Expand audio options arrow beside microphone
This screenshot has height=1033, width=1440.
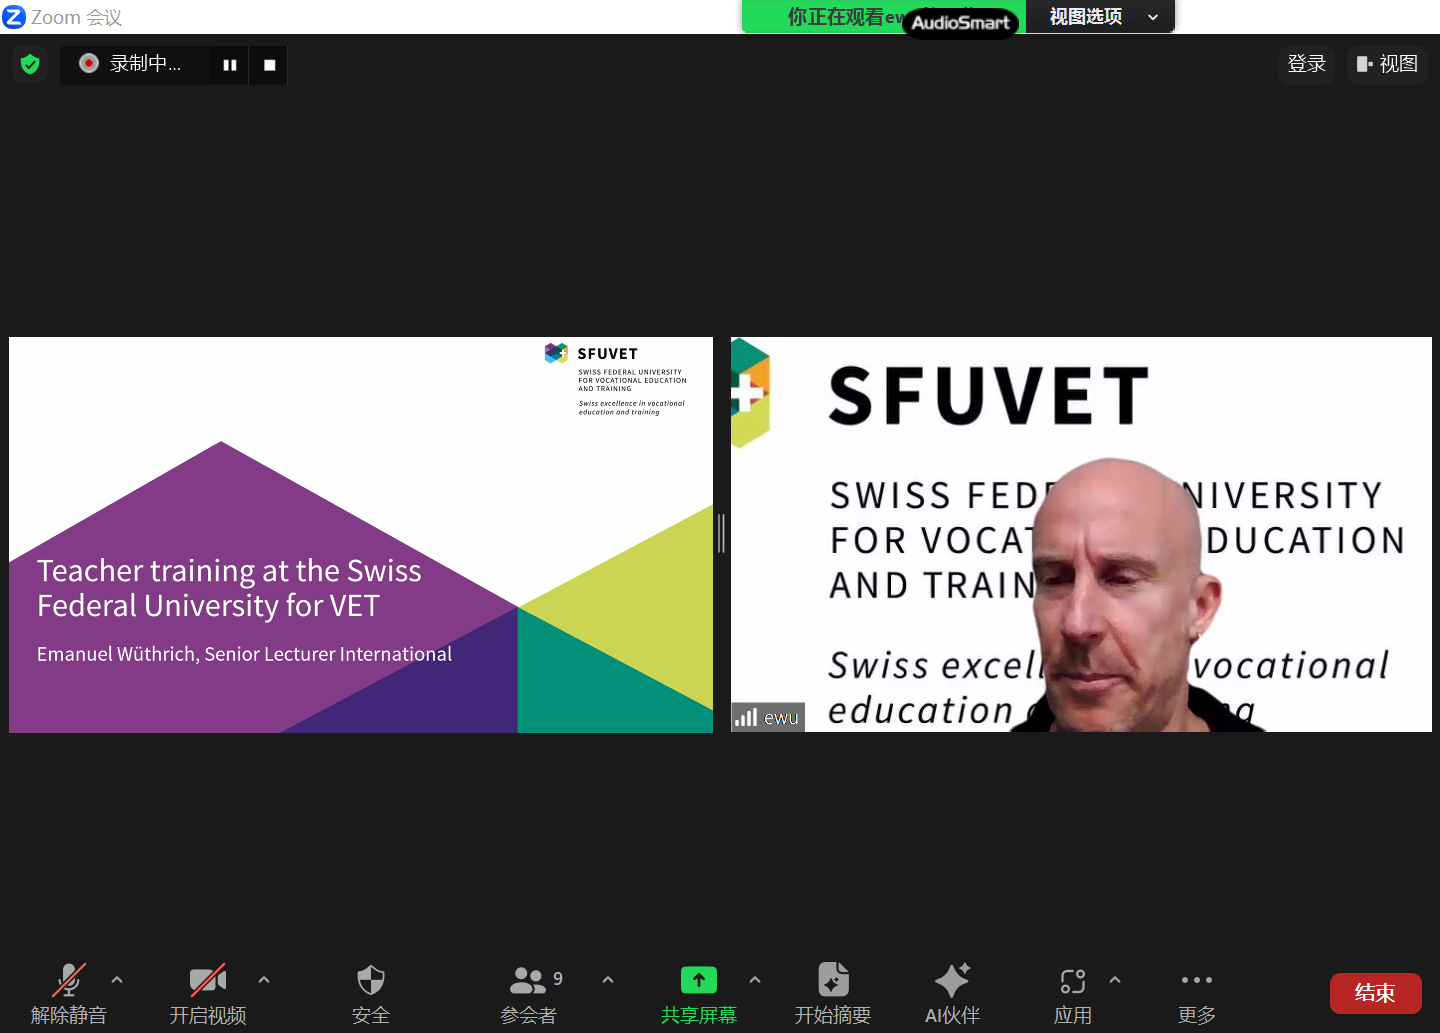click(x=117, y=980)
